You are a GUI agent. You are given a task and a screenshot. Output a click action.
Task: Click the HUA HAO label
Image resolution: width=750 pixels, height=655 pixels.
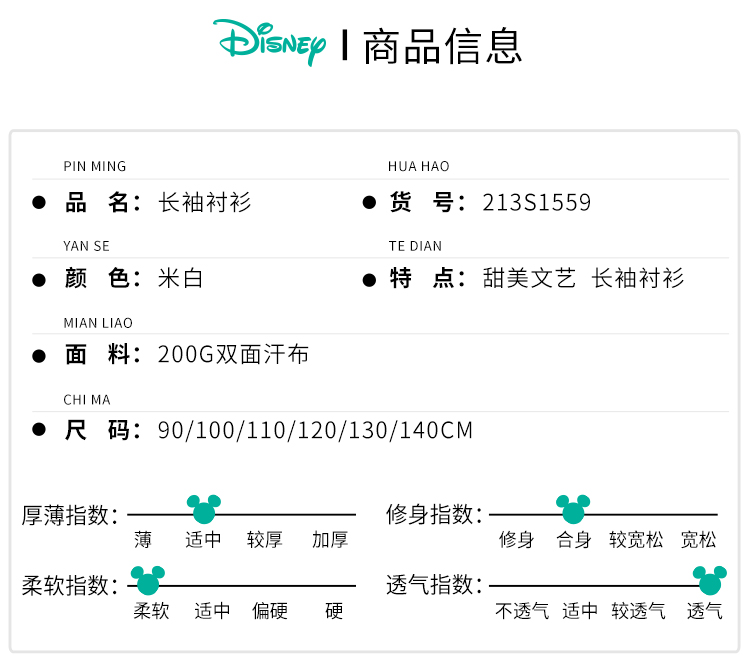tap(419, 167)
